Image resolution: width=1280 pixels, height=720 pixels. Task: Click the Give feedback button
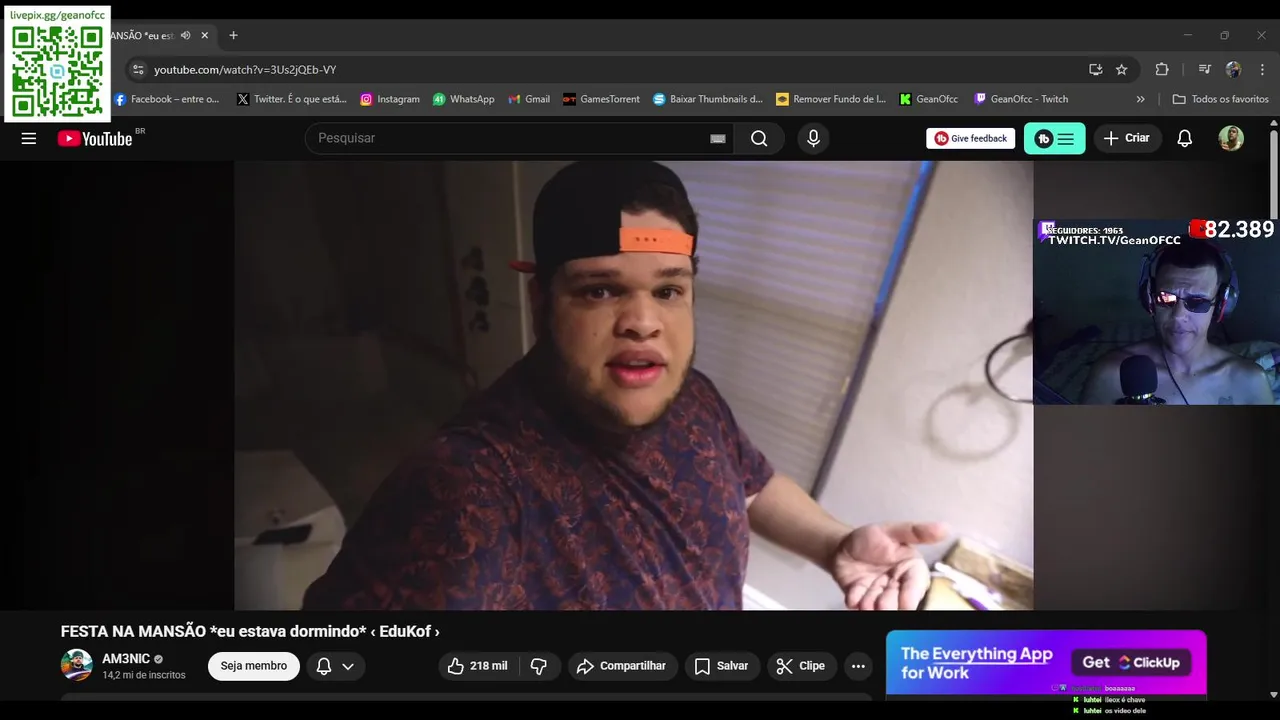(x=970, y=138)
